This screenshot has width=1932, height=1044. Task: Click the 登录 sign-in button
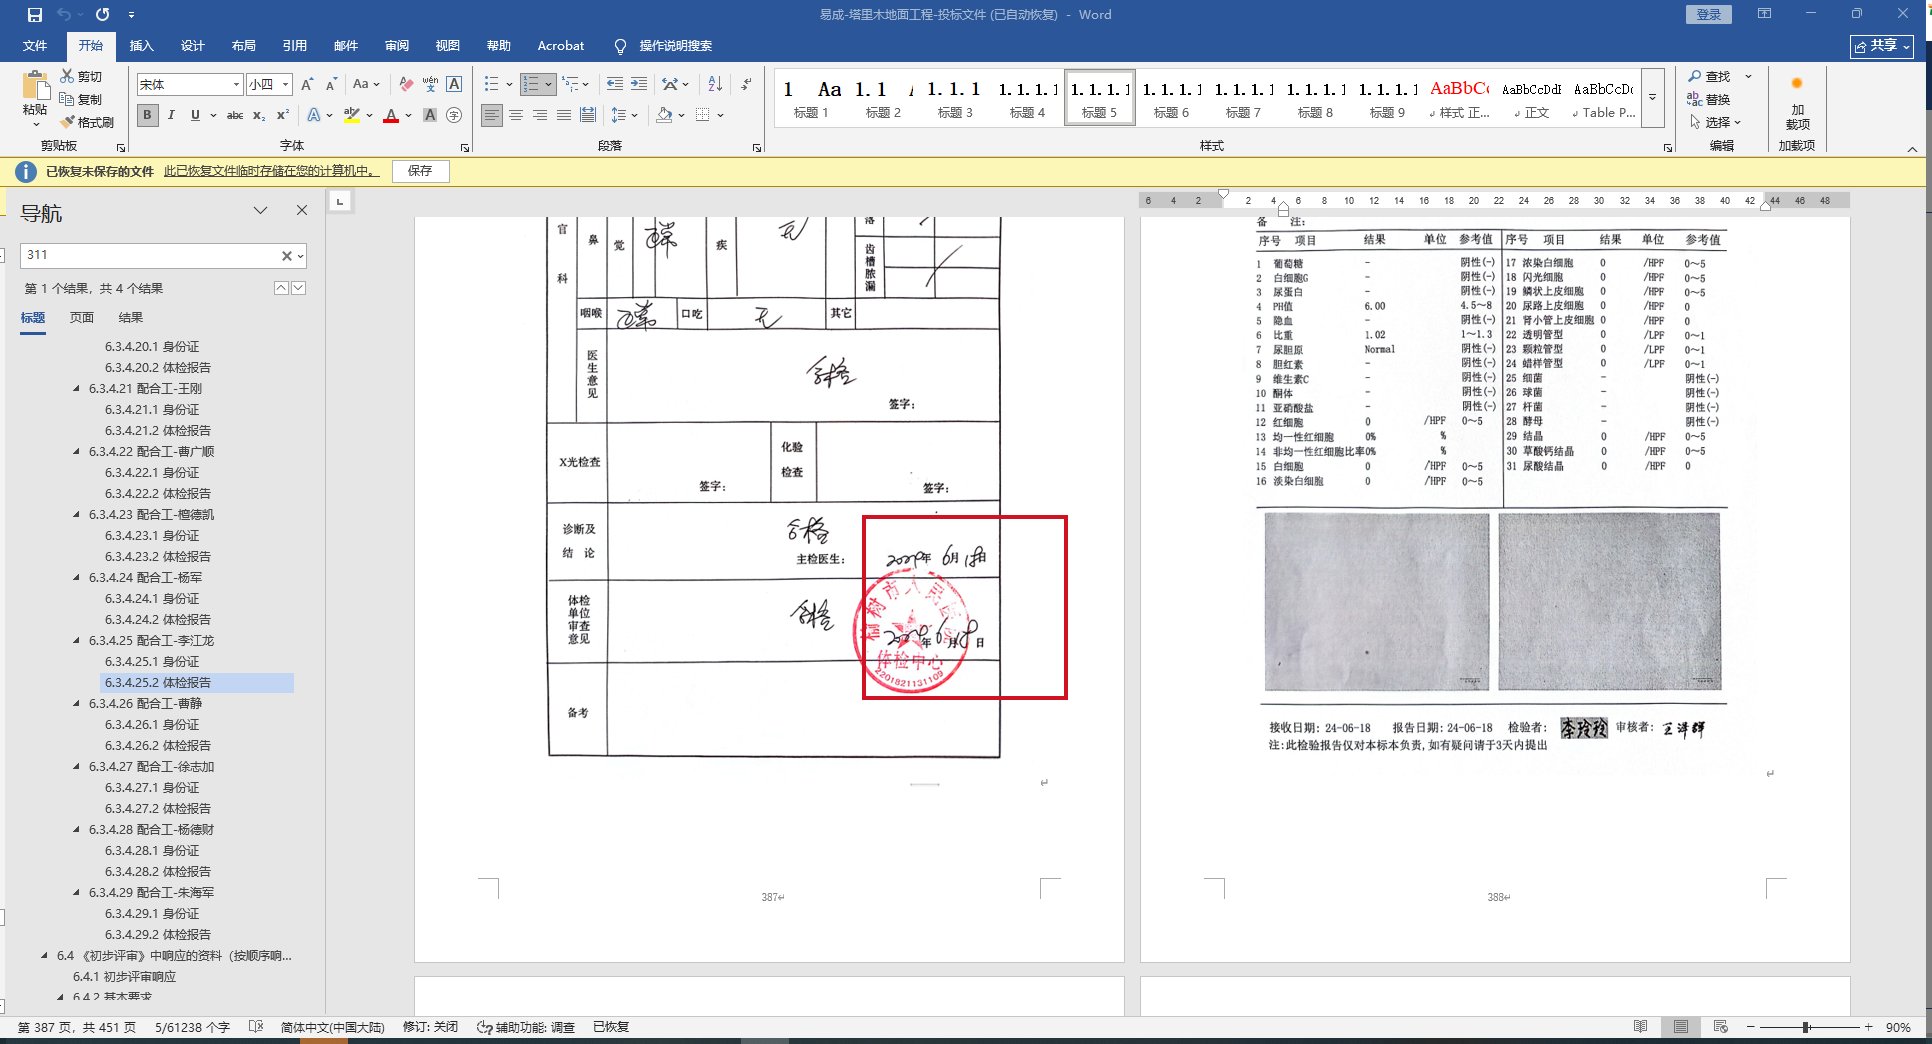(1709, 15)
